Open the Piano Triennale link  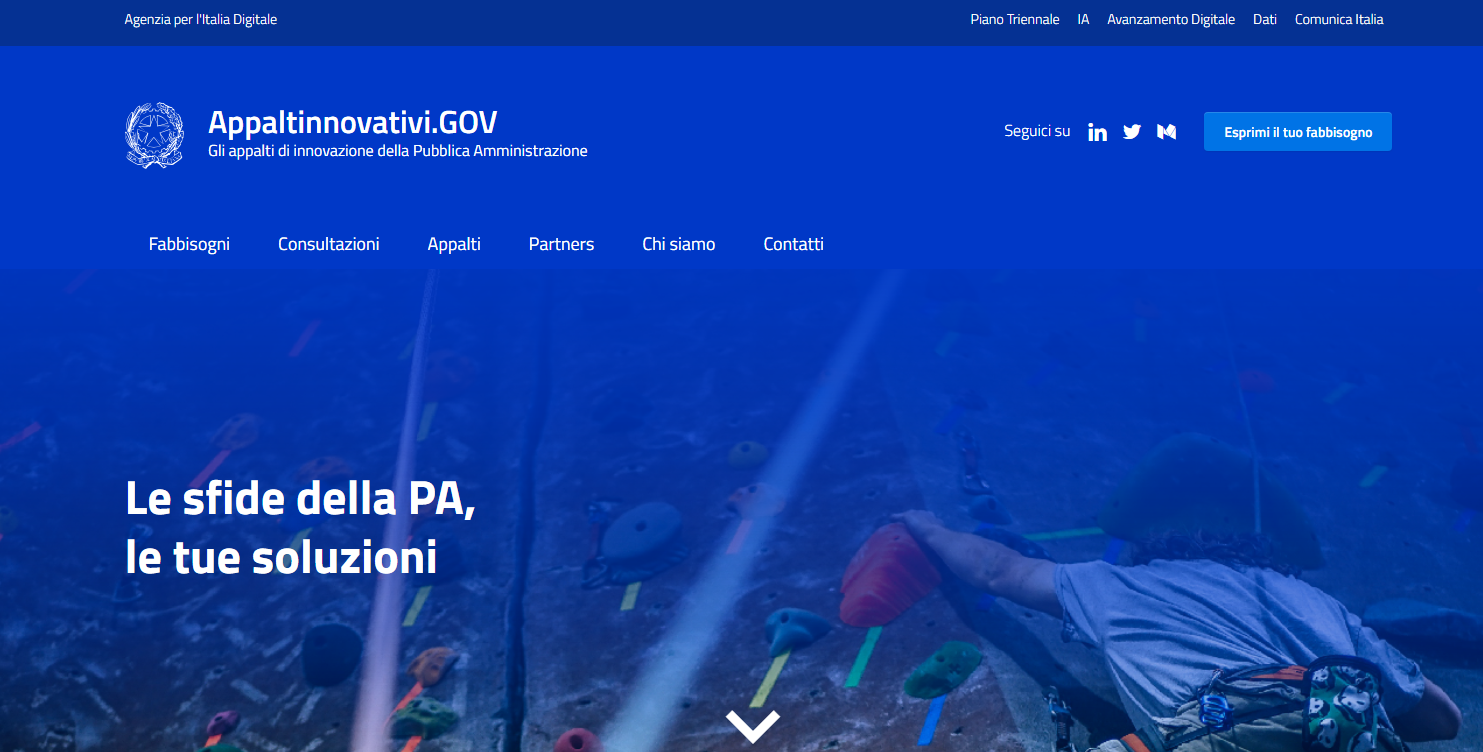(x=1014, y=20)
